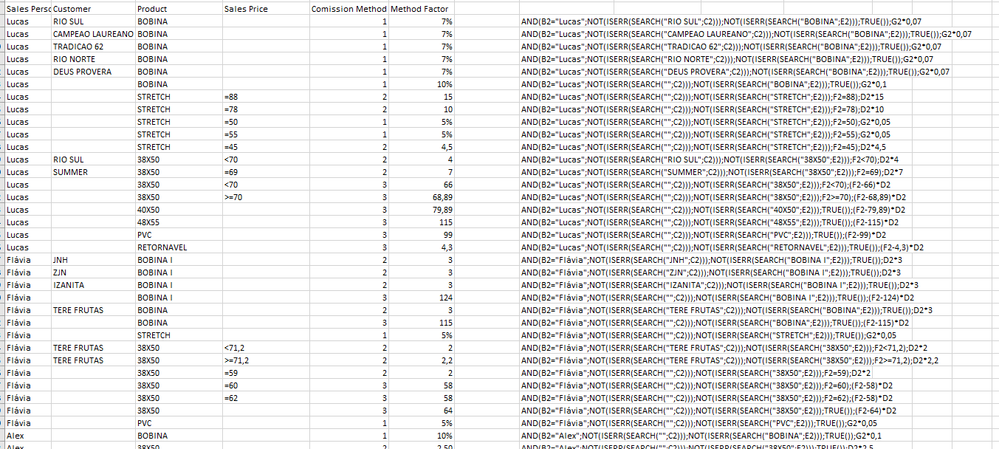
Task: Select the CAMPEAO LAUREANO customer cell
Action: (94, 34)
